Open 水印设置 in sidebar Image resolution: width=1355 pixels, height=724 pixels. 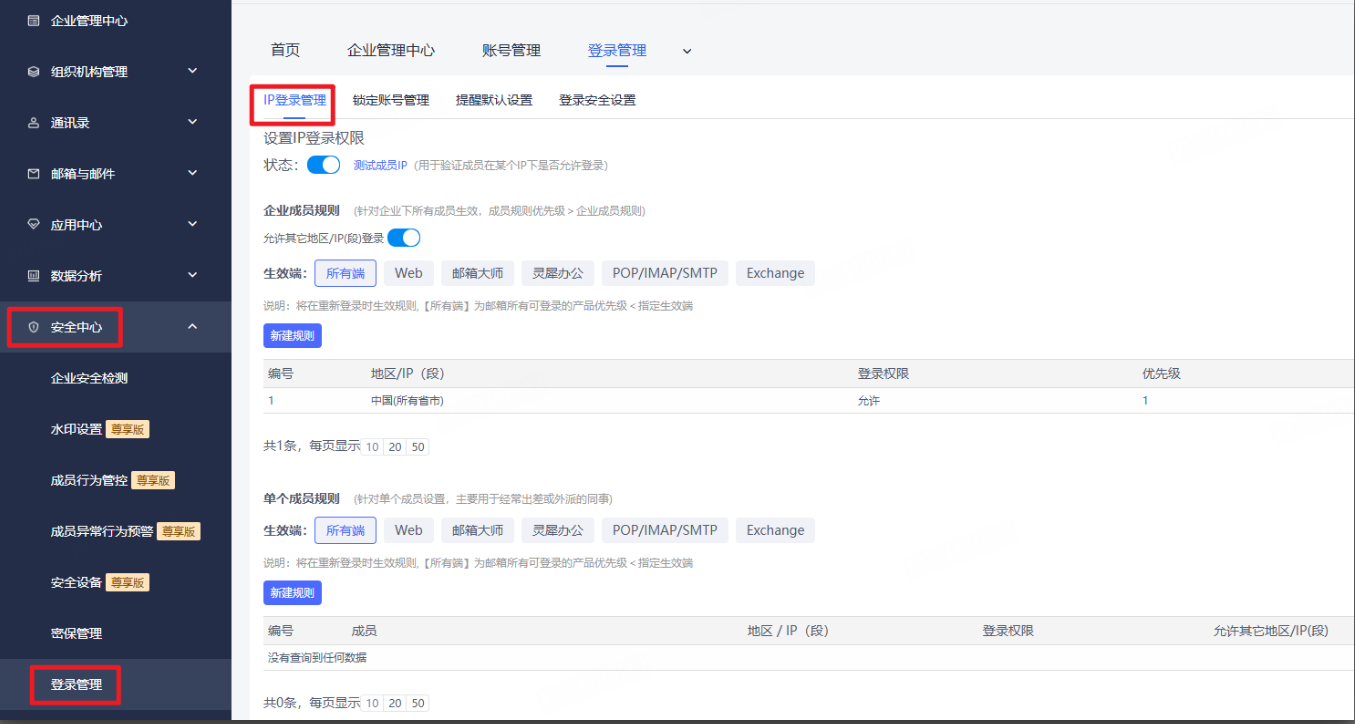(76, 429)
